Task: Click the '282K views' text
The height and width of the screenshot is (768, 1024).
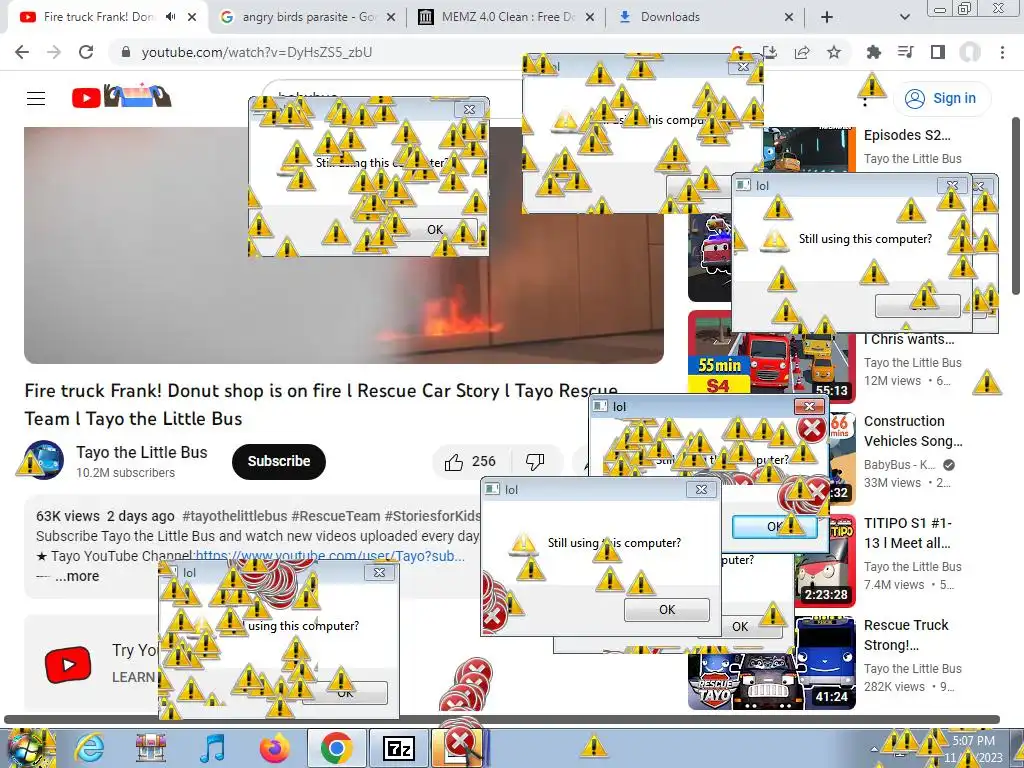Action: pyautogui.click(x=894, y=686)
